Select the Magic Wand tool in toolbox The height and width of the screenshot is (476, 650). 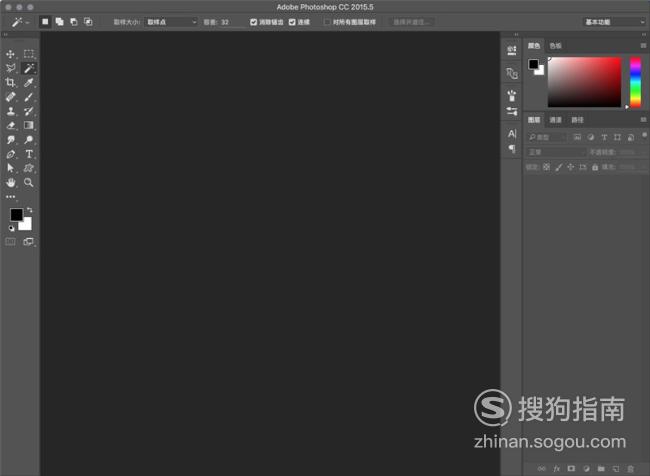click(29, 68)
